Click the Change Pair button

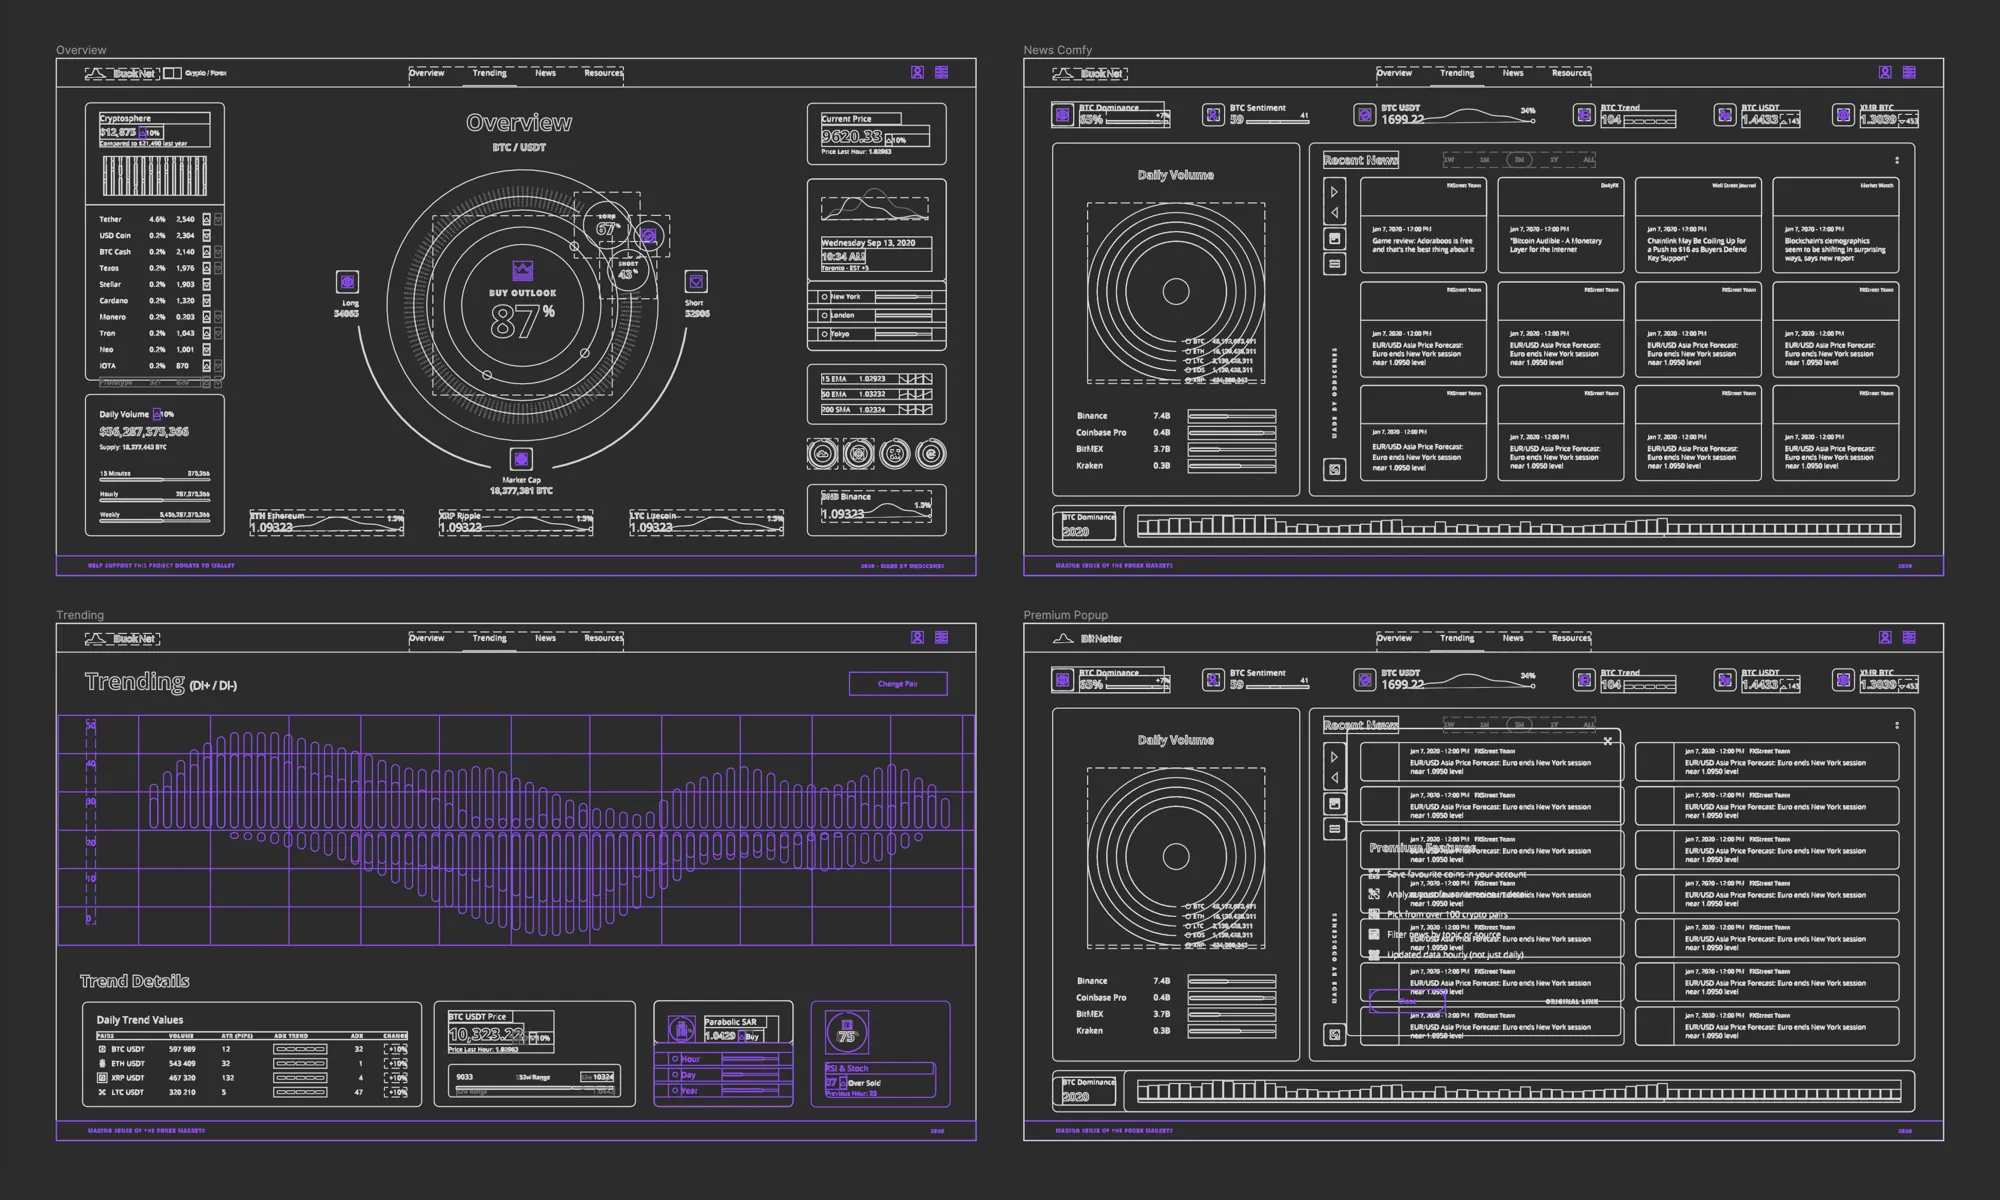898,684
